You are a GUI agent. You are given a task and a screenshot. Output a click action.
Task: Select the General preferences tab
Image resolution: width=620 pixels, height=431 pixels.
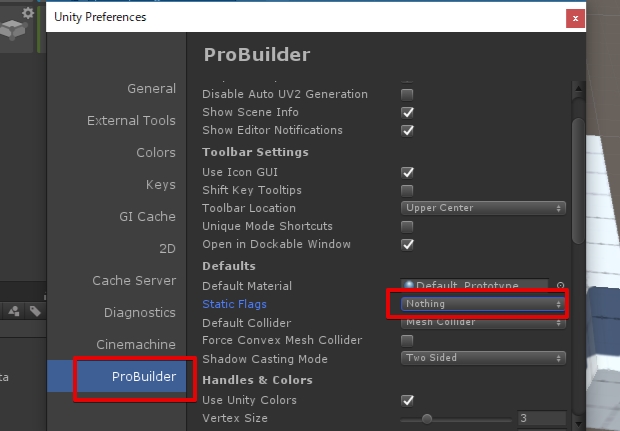coord(151,89)
